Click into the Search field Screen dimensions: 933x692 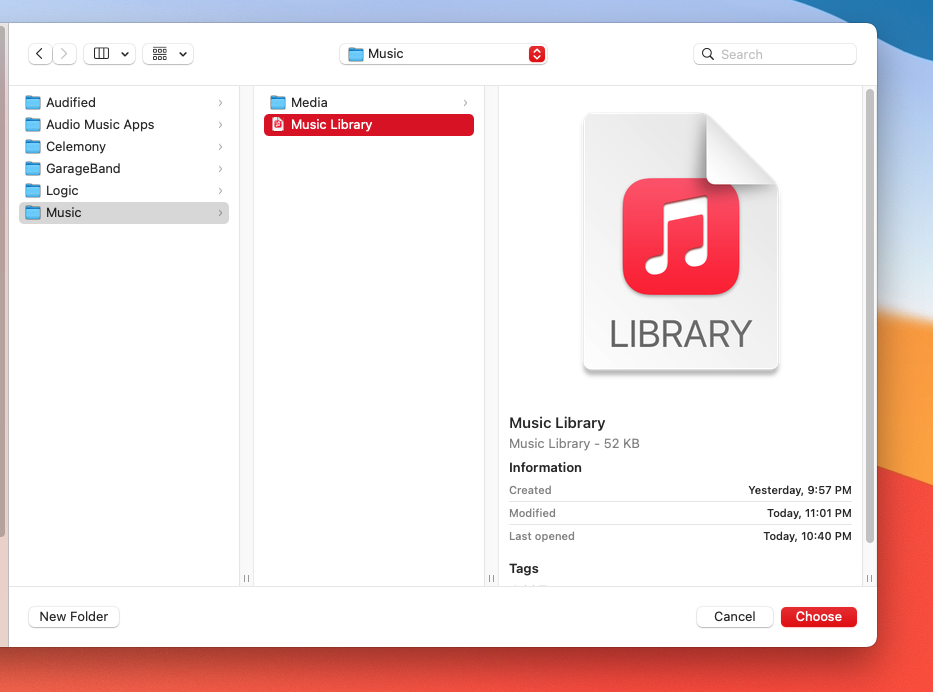775,54
